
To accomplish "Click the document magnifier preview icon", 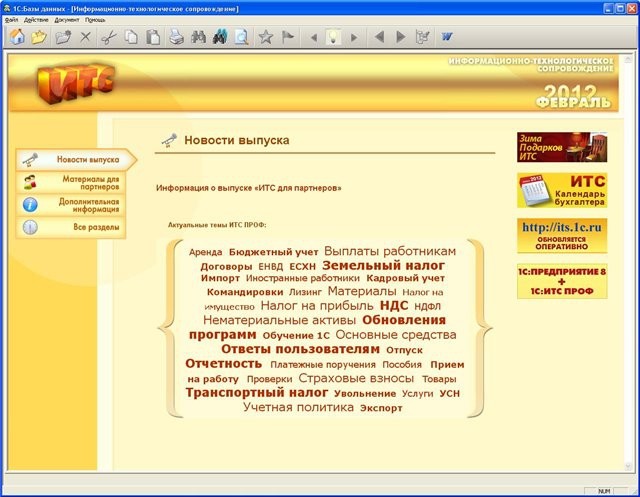I will 242,37.
